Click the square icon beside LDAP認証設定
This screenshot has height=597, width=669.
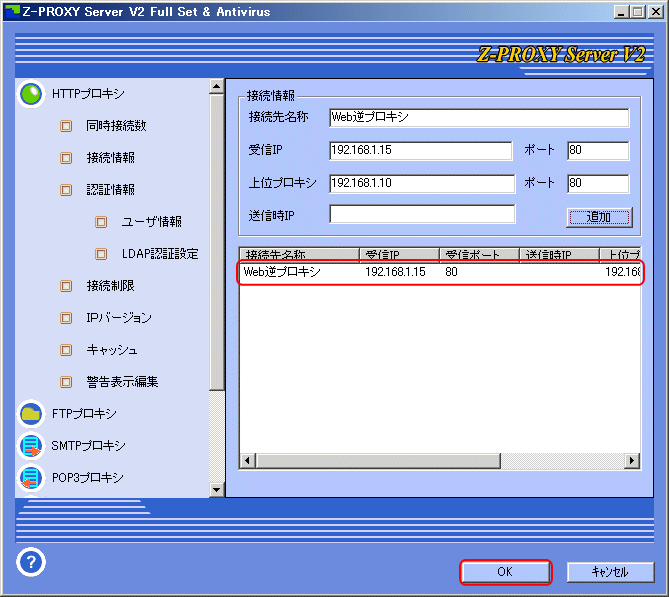[101, 254]
